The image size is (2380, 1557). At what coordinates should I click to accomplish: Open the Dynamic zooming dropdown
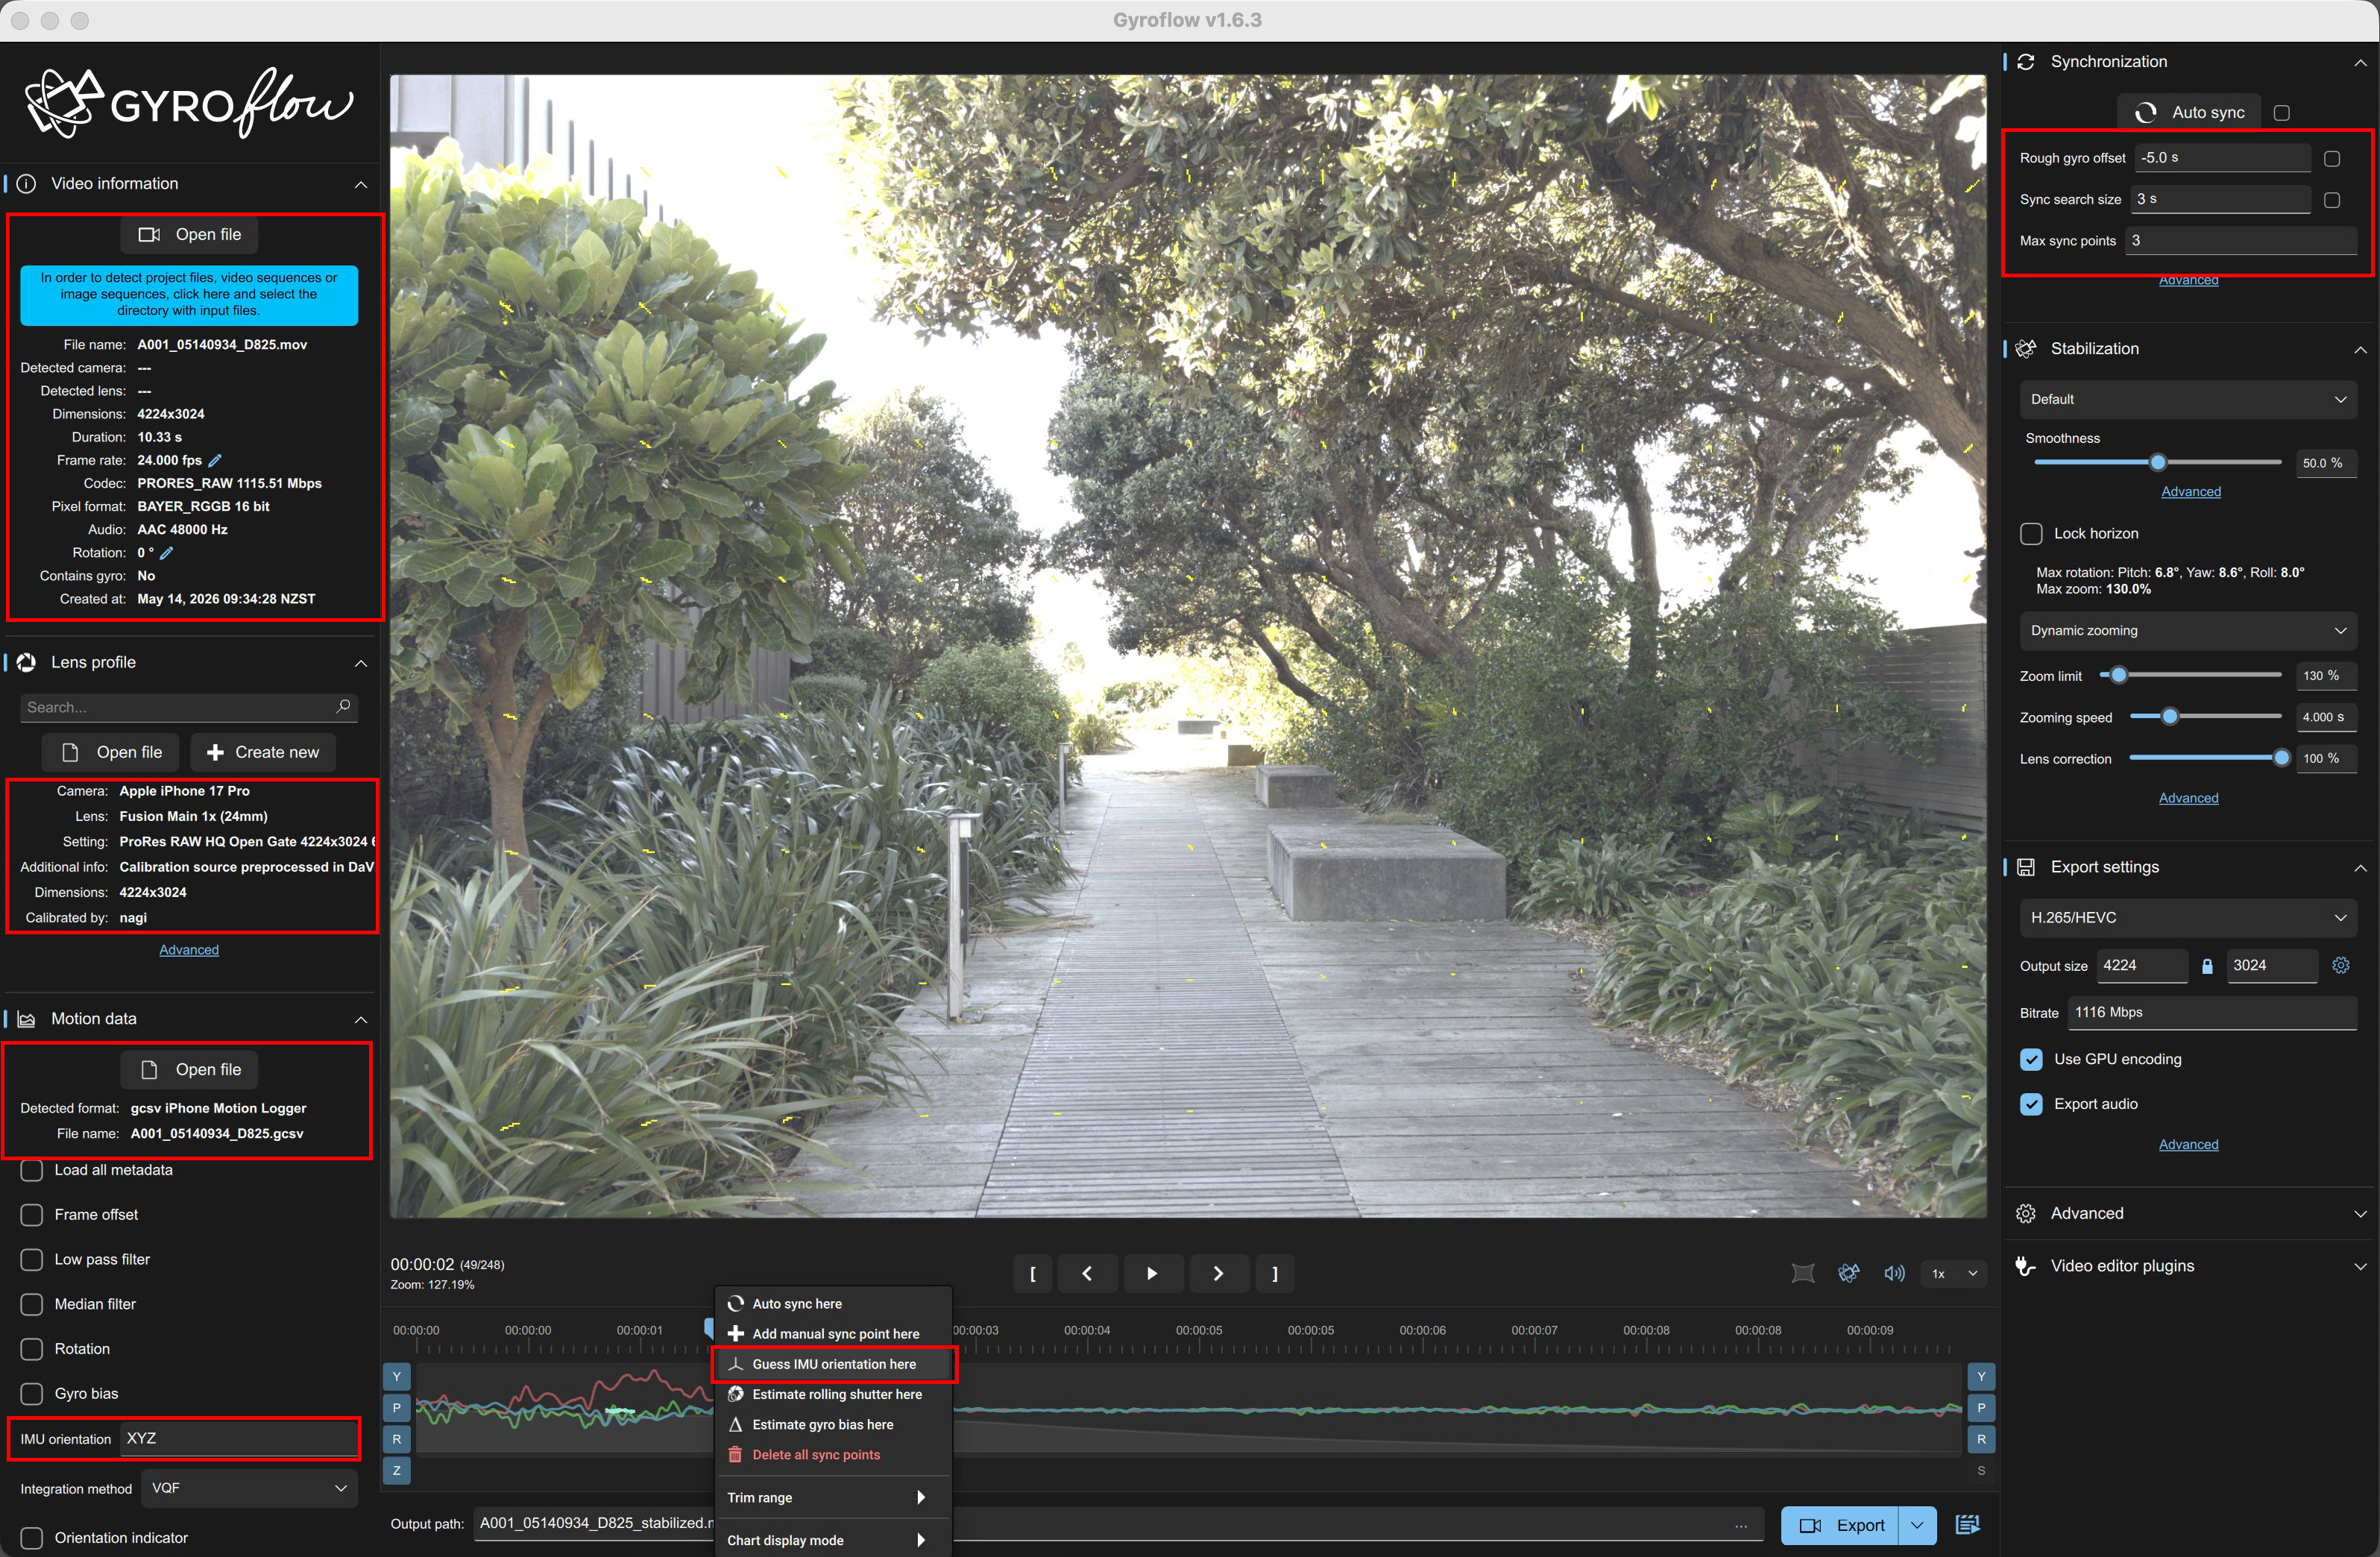(x=2188, y=631)
